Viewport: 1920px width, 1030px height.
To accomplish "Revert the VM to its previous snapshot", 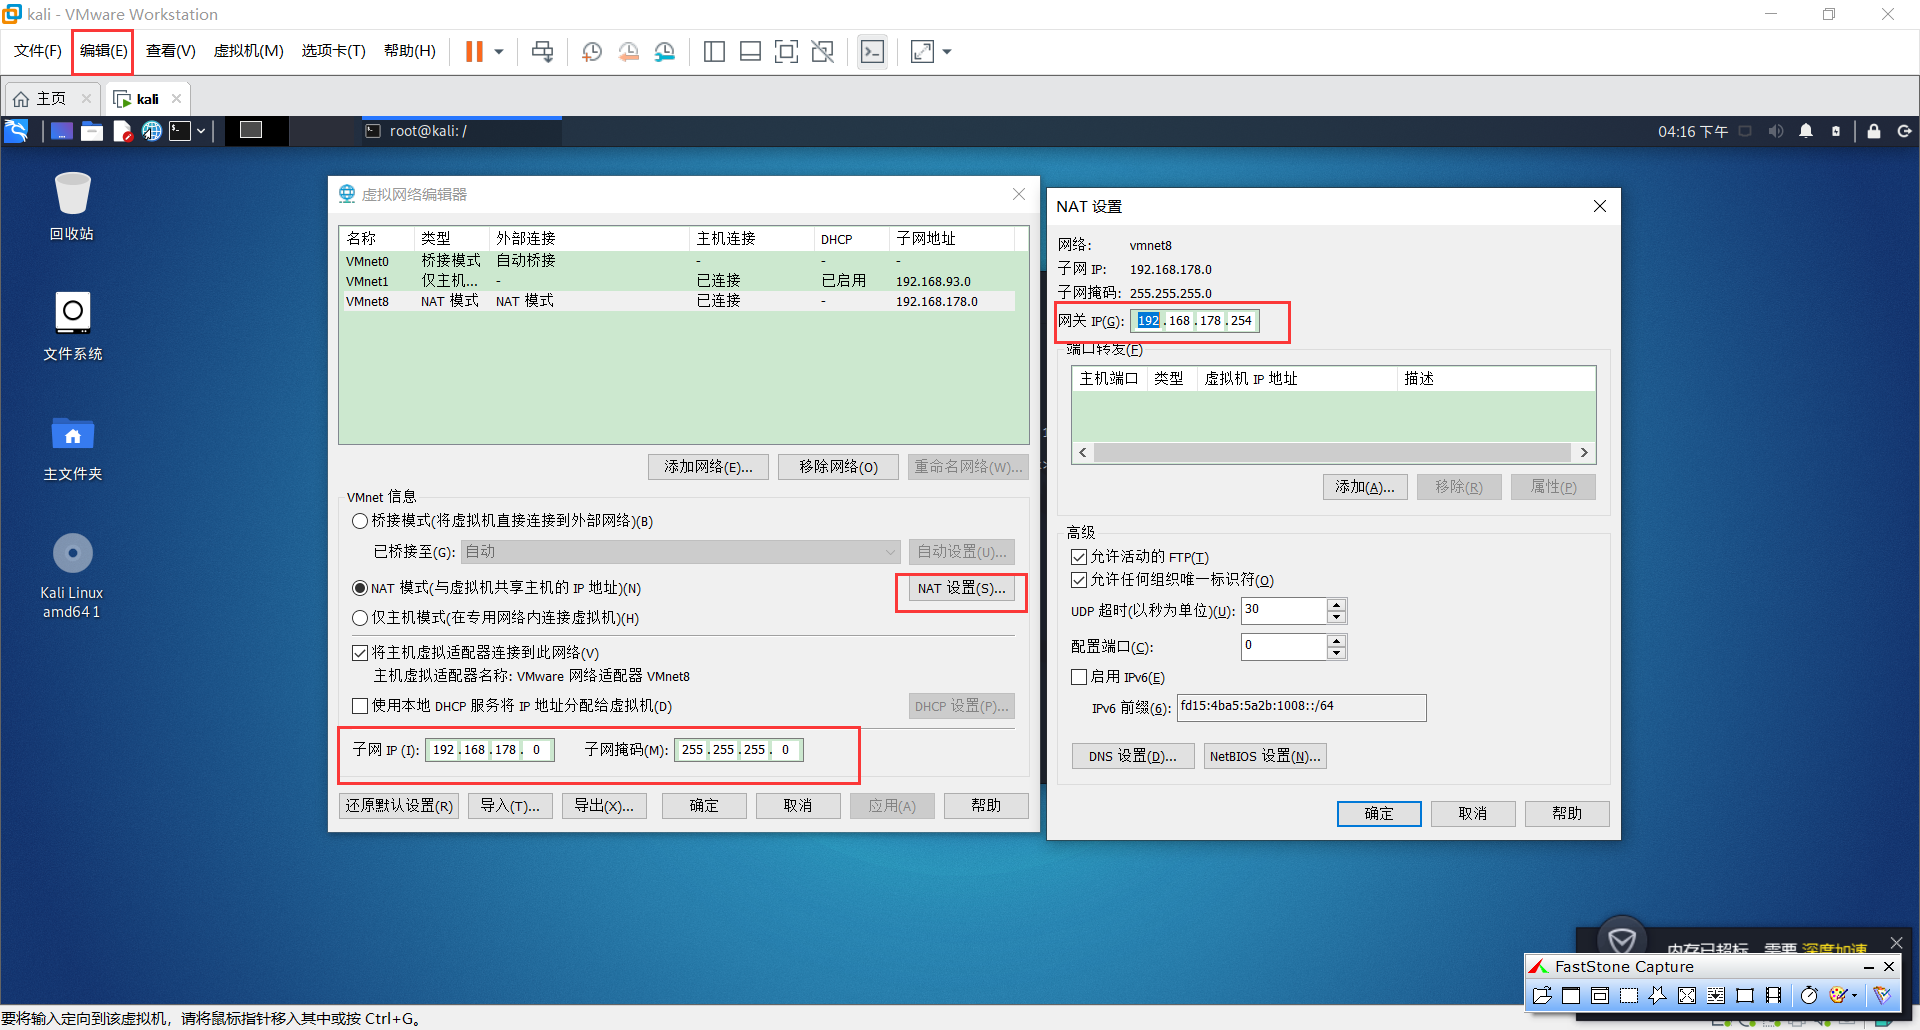I will tap(628, 51).
